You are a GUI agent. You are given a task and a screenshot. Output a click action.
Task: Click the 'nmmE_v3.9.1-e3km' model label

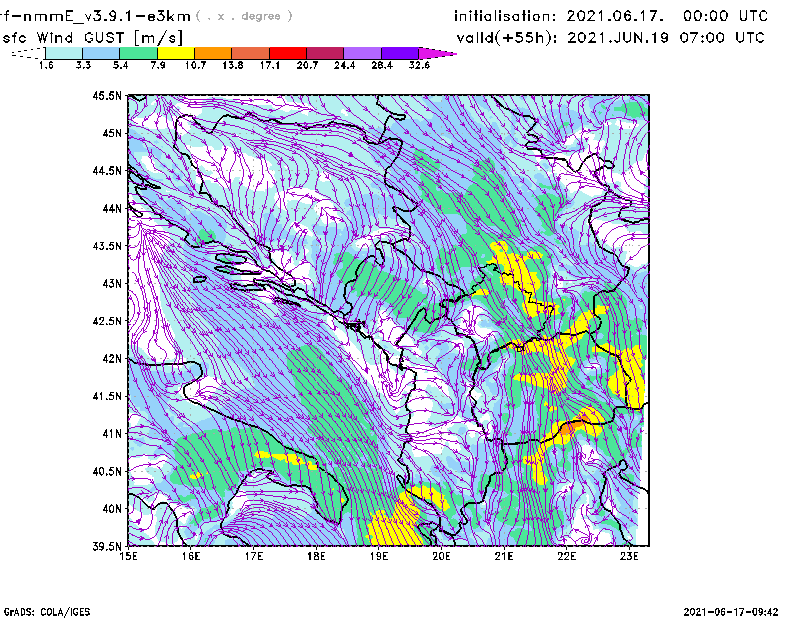click(x=107, y=16)
